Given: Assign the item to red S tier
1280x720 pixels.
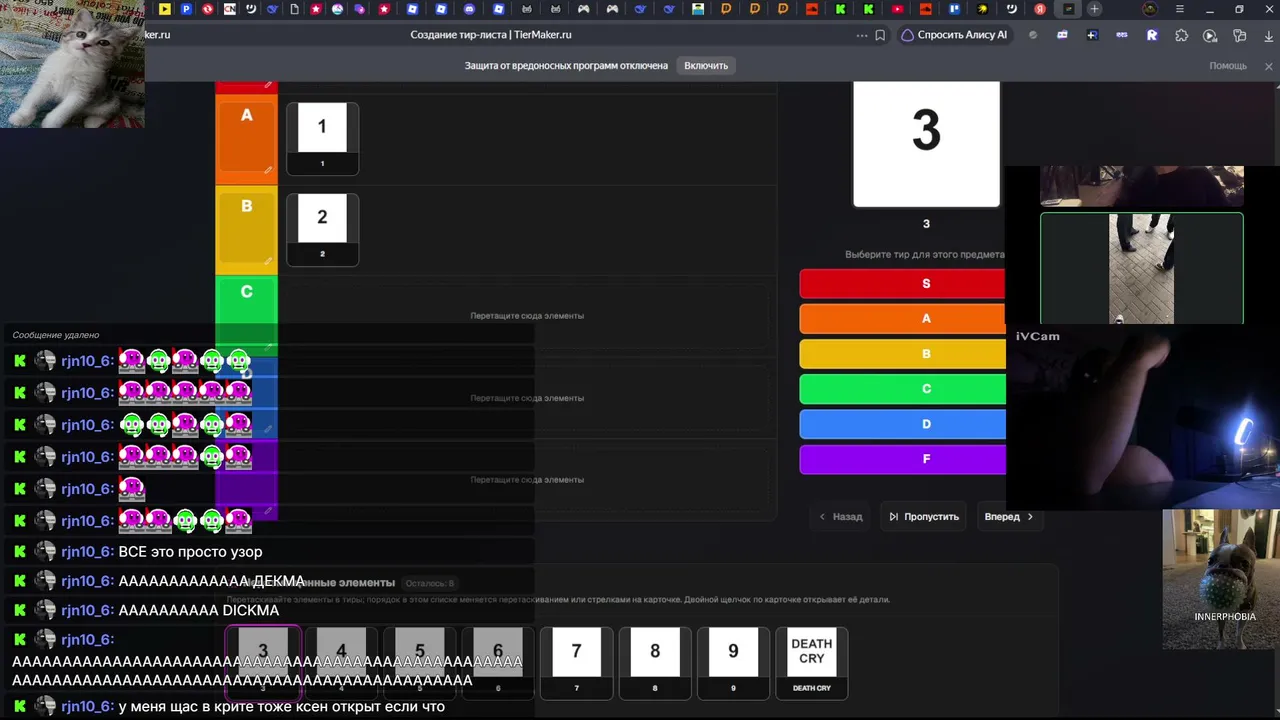Looking at the screenshot, I should [902, 284].
